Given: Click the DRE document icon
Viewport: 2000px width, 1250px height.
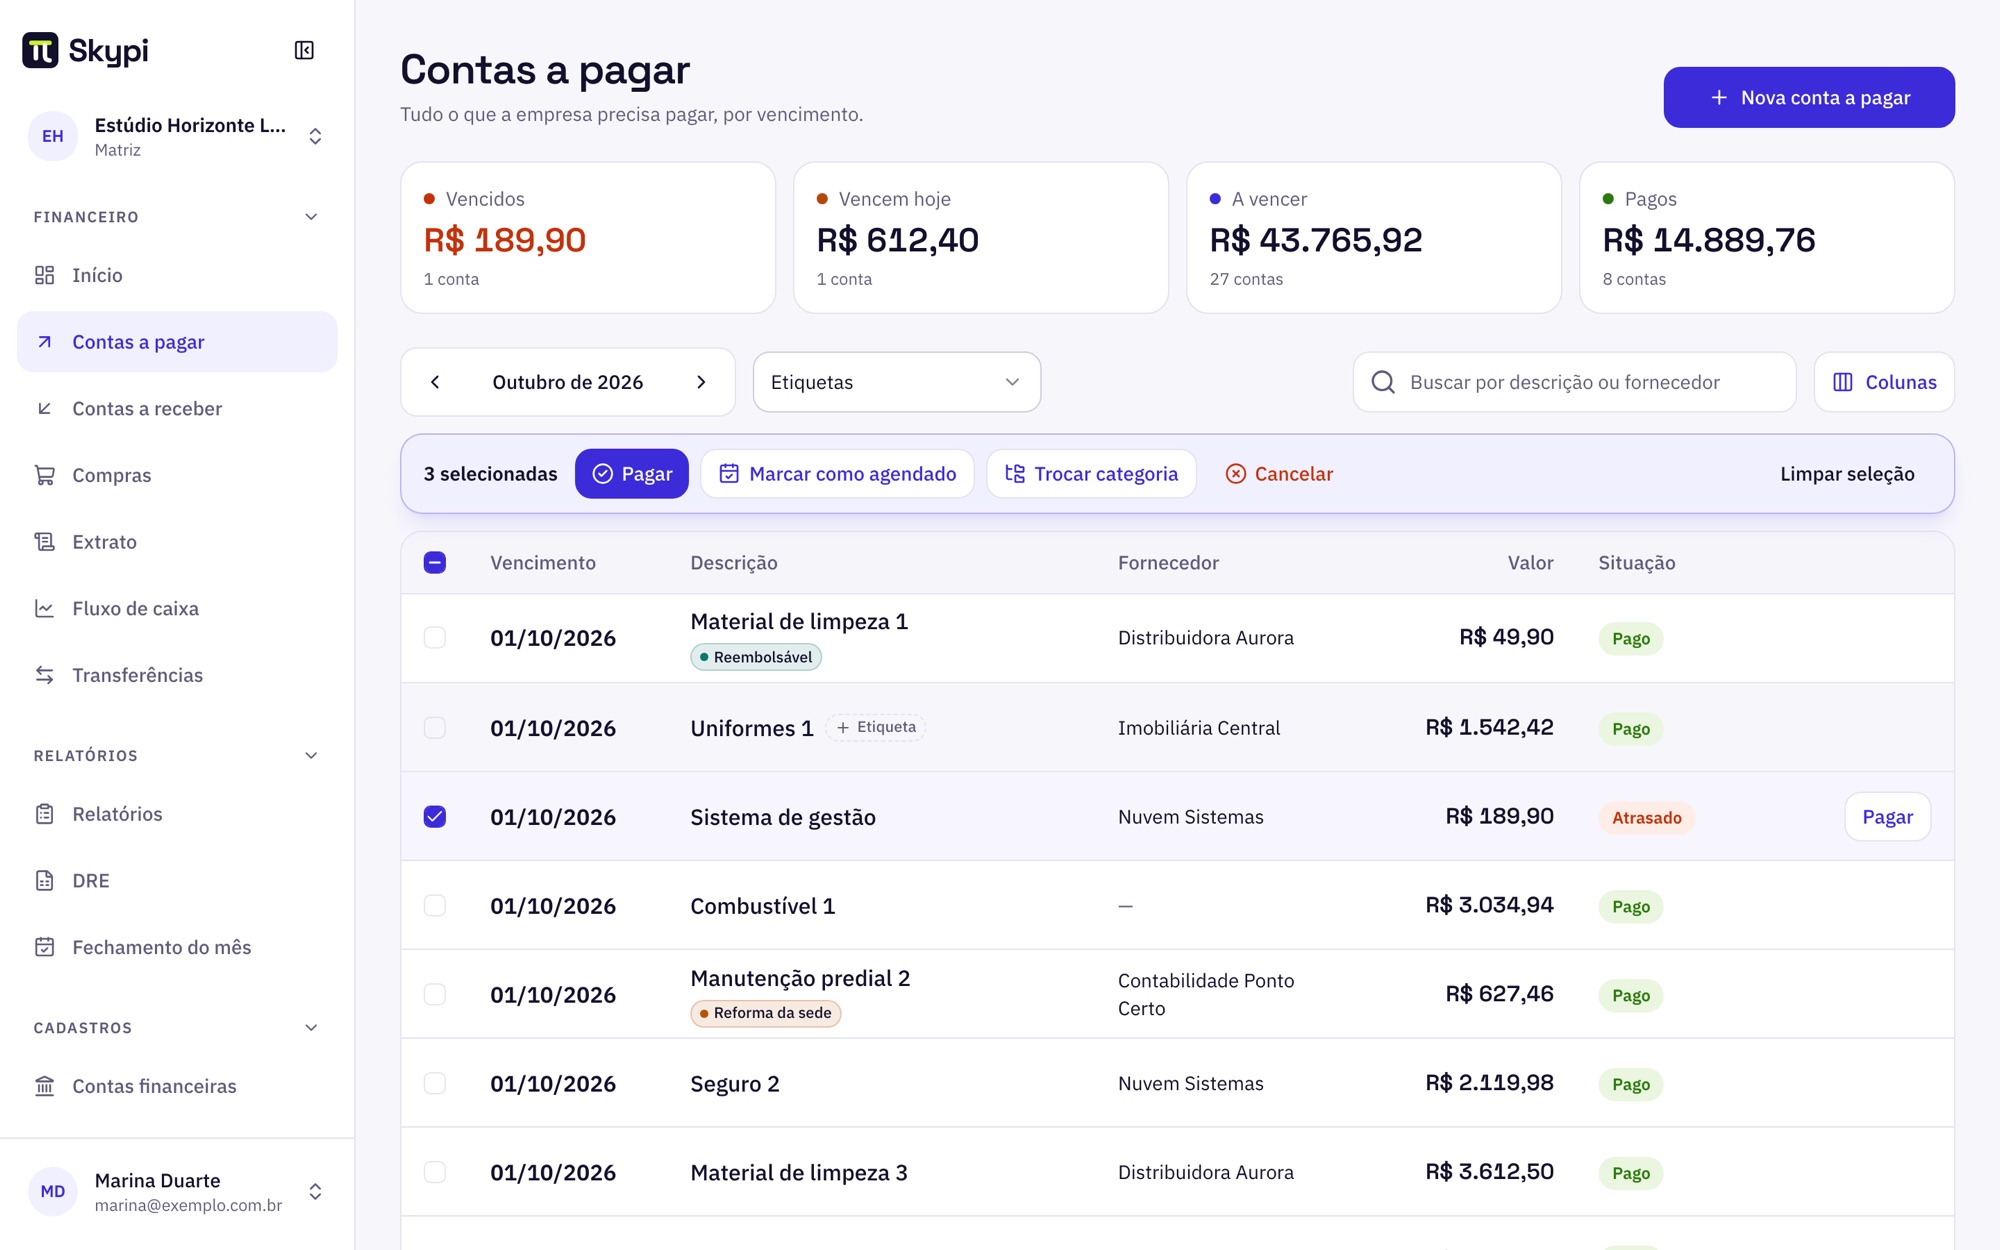Looking at the screenshot, I should tap(44, 880).
